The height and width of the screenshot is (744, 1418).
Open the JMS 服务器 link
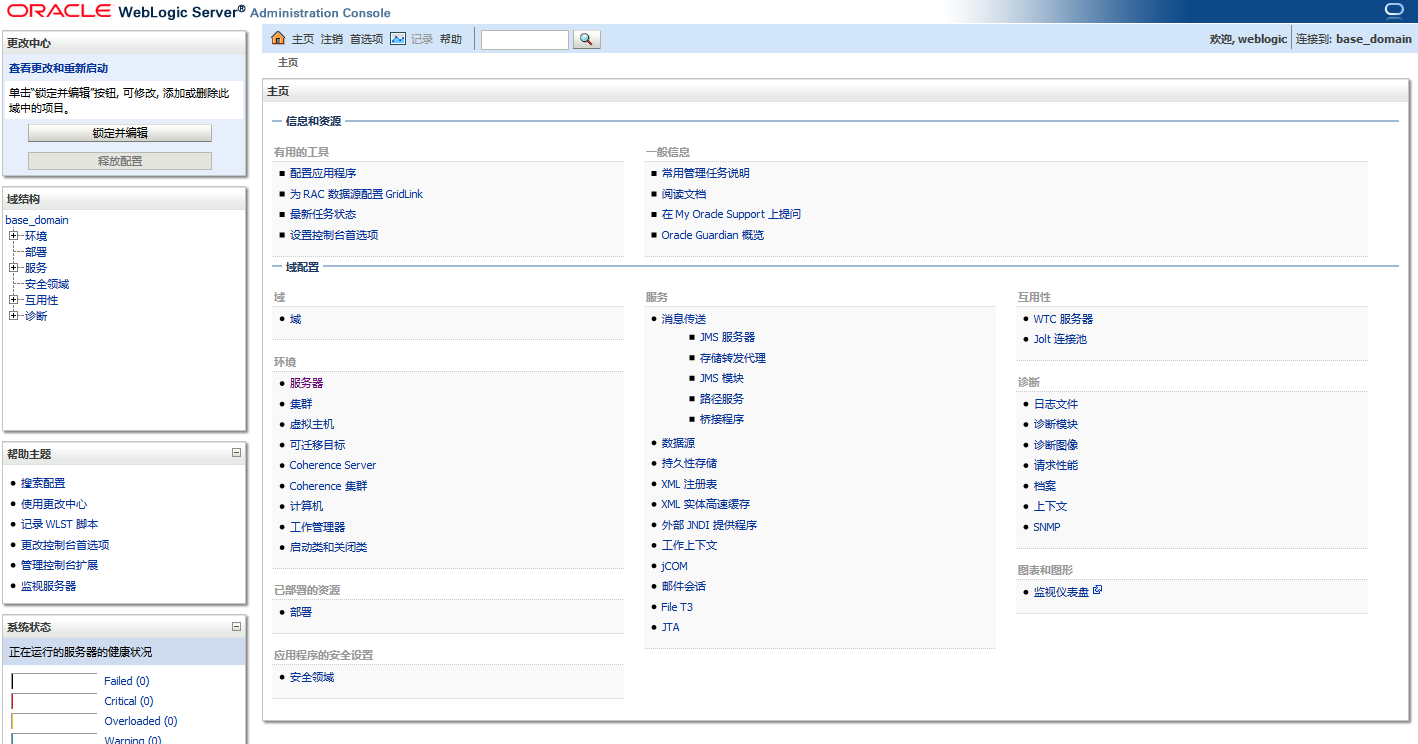pyautogui.click(x=727, y=337)
